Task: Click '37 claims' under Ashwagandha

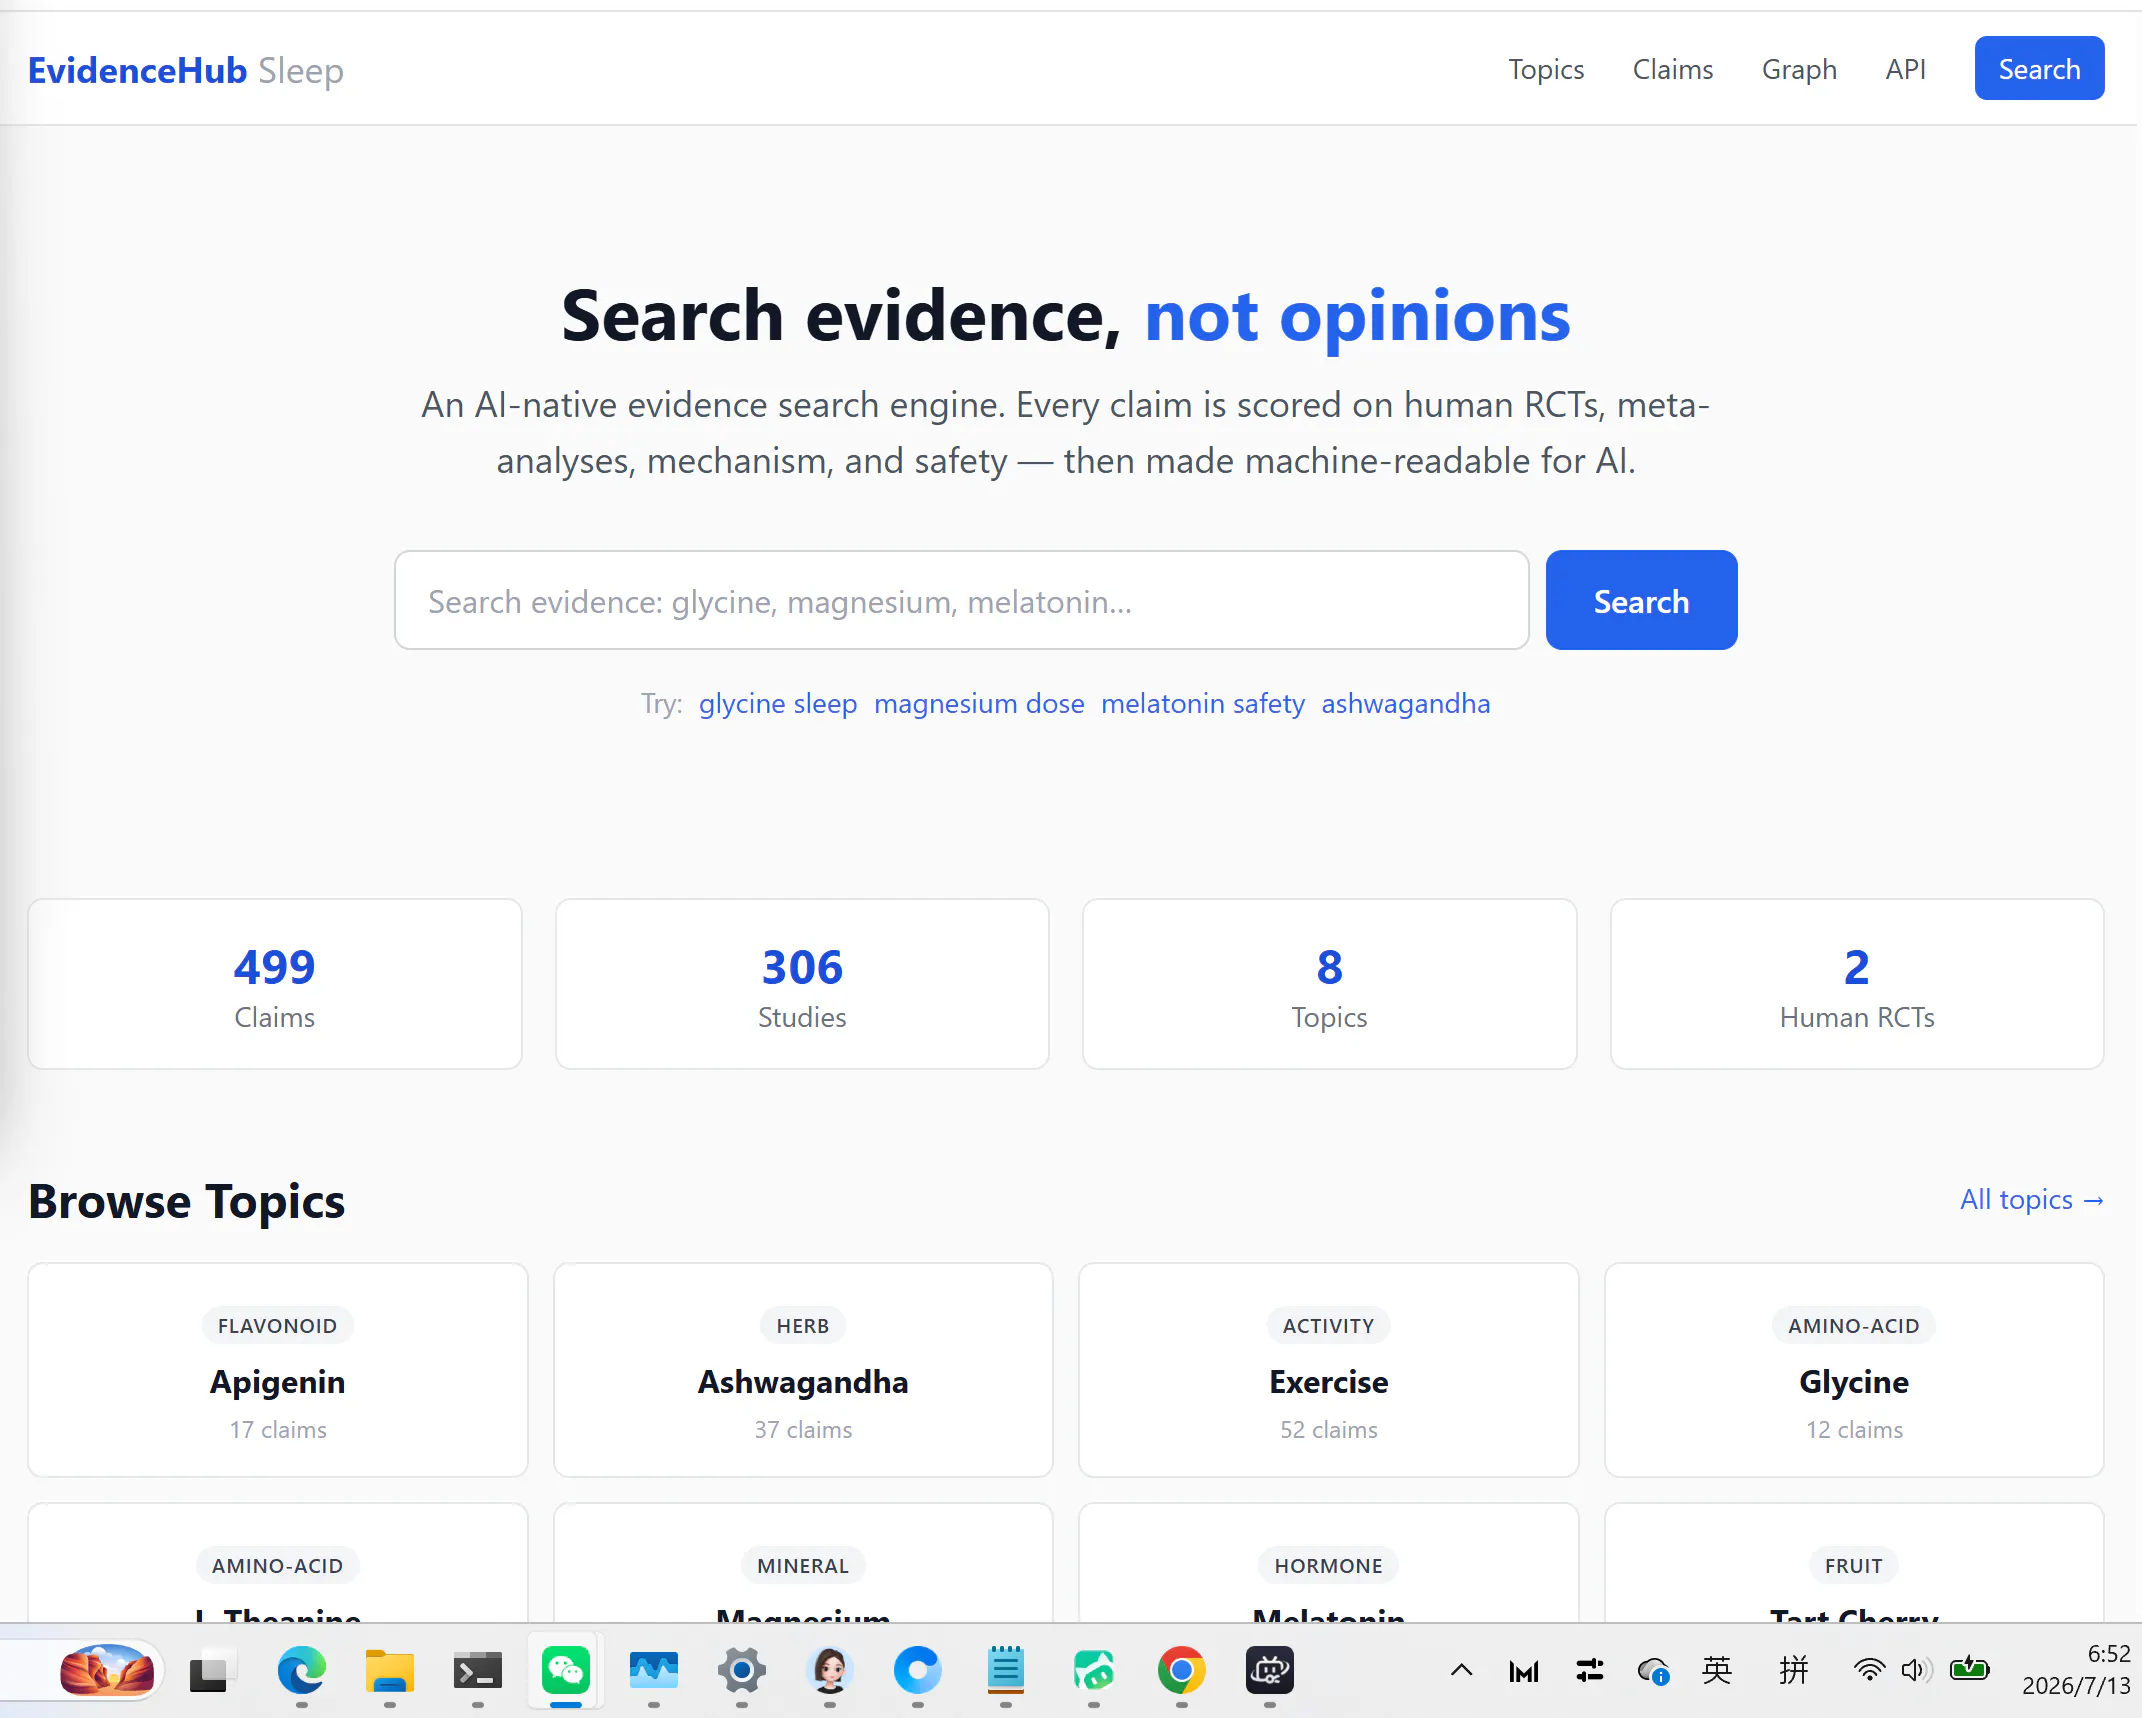Action: (x=803, y=1430)
